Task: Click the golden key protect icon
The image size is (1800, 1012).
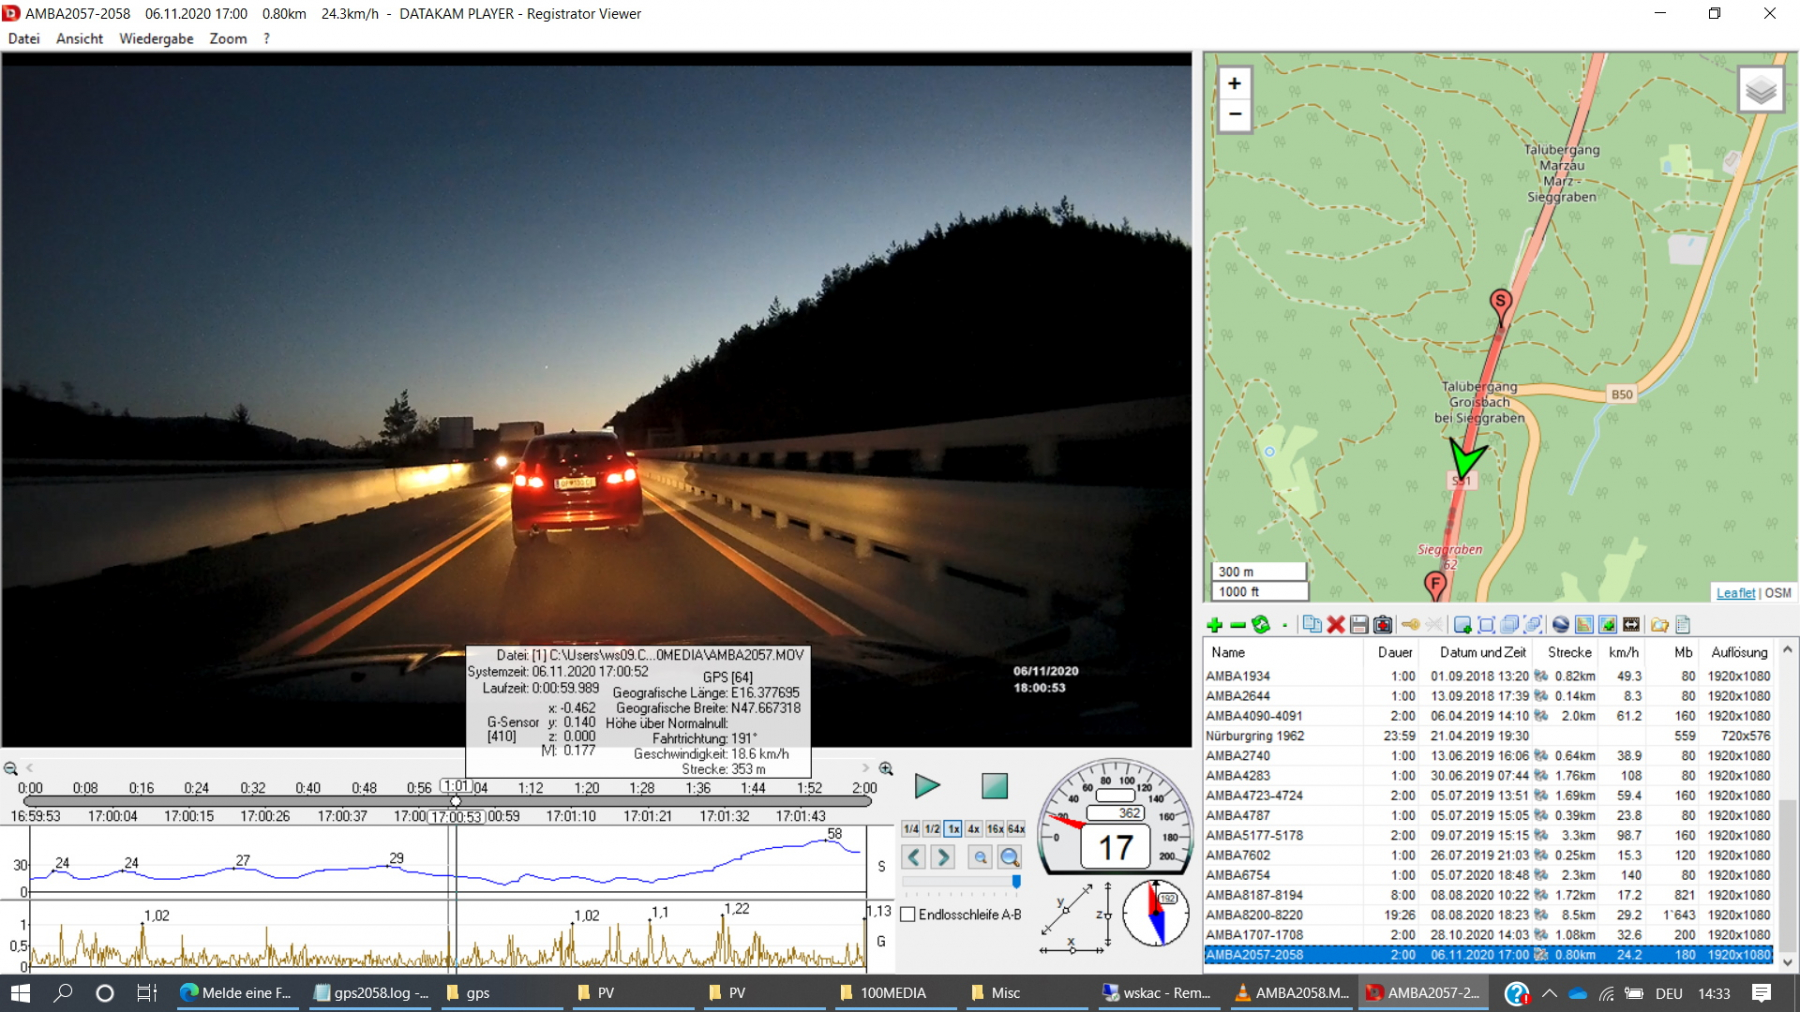Action: tap(1410, 625)
